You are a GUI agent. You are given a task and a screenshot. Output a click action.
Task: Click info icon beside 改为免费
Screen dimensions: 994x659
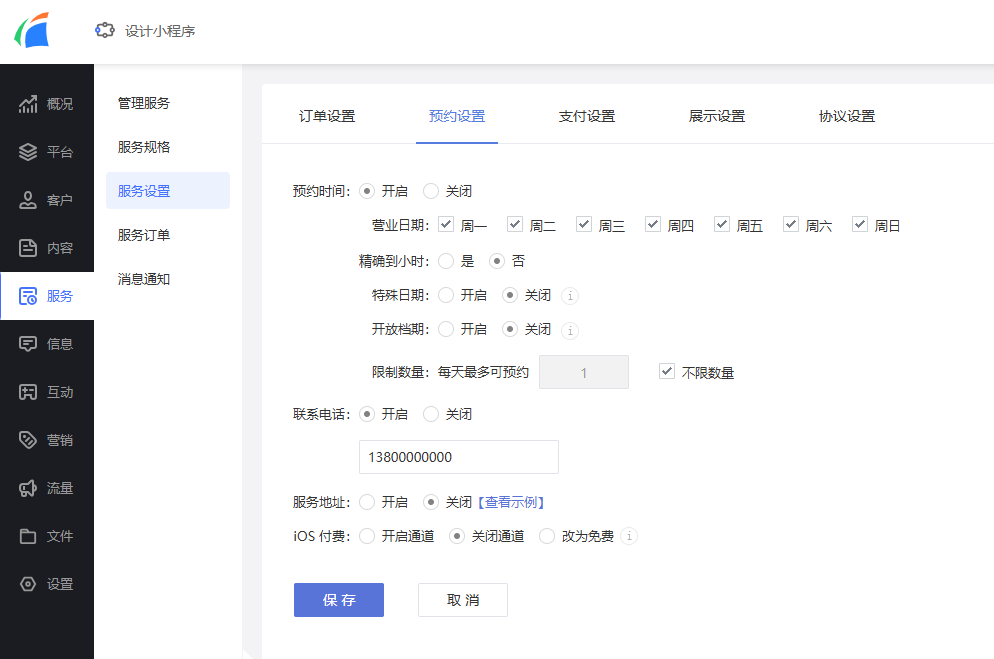628,536
